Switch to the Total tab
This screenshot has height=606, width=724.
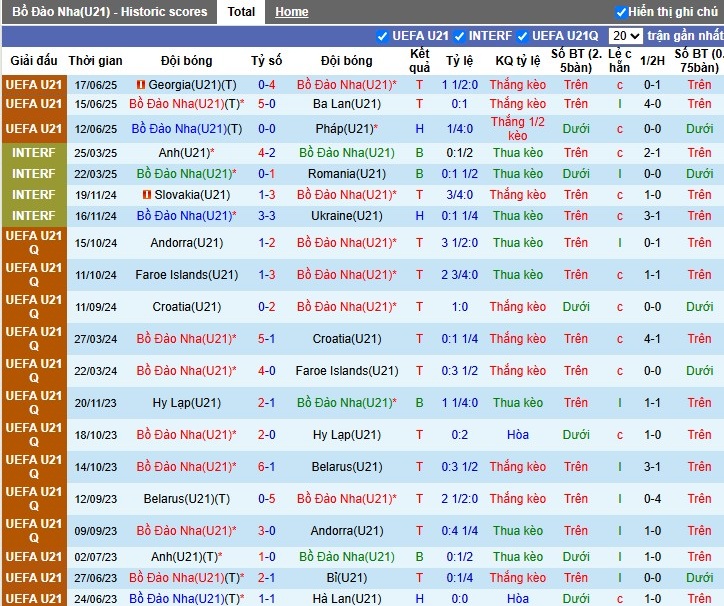pyautogui.click(x=241, y=12)
